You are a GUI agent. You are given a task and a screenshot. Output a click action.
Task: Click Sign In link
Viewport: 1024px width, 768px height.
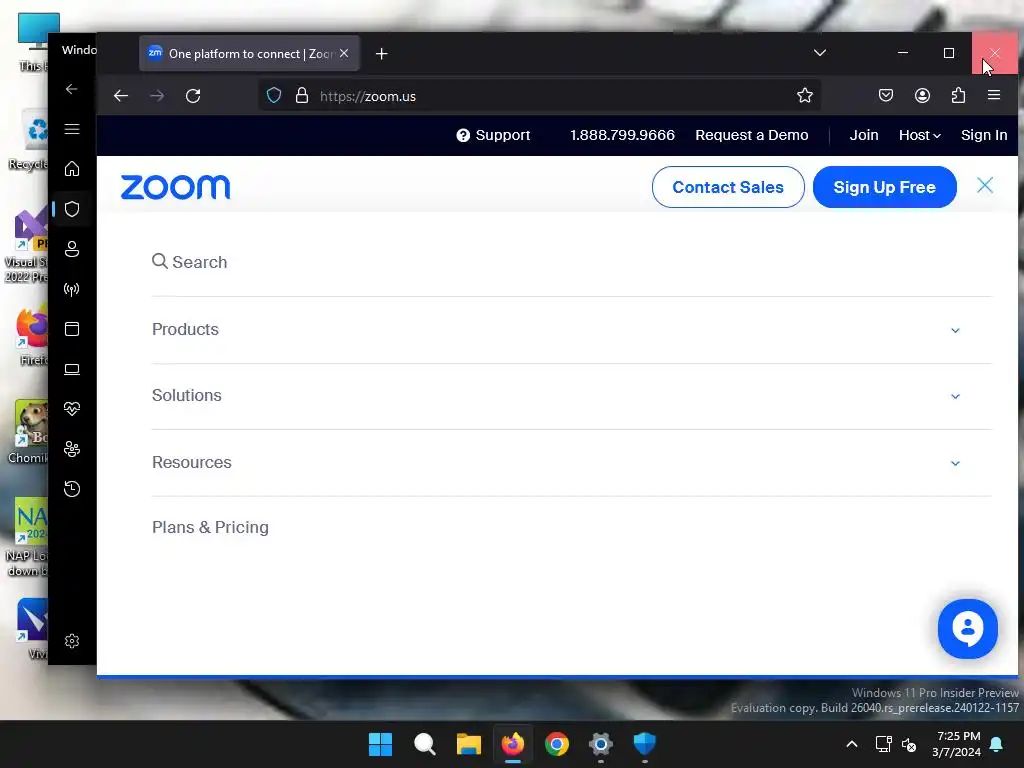tap(984, 135)
